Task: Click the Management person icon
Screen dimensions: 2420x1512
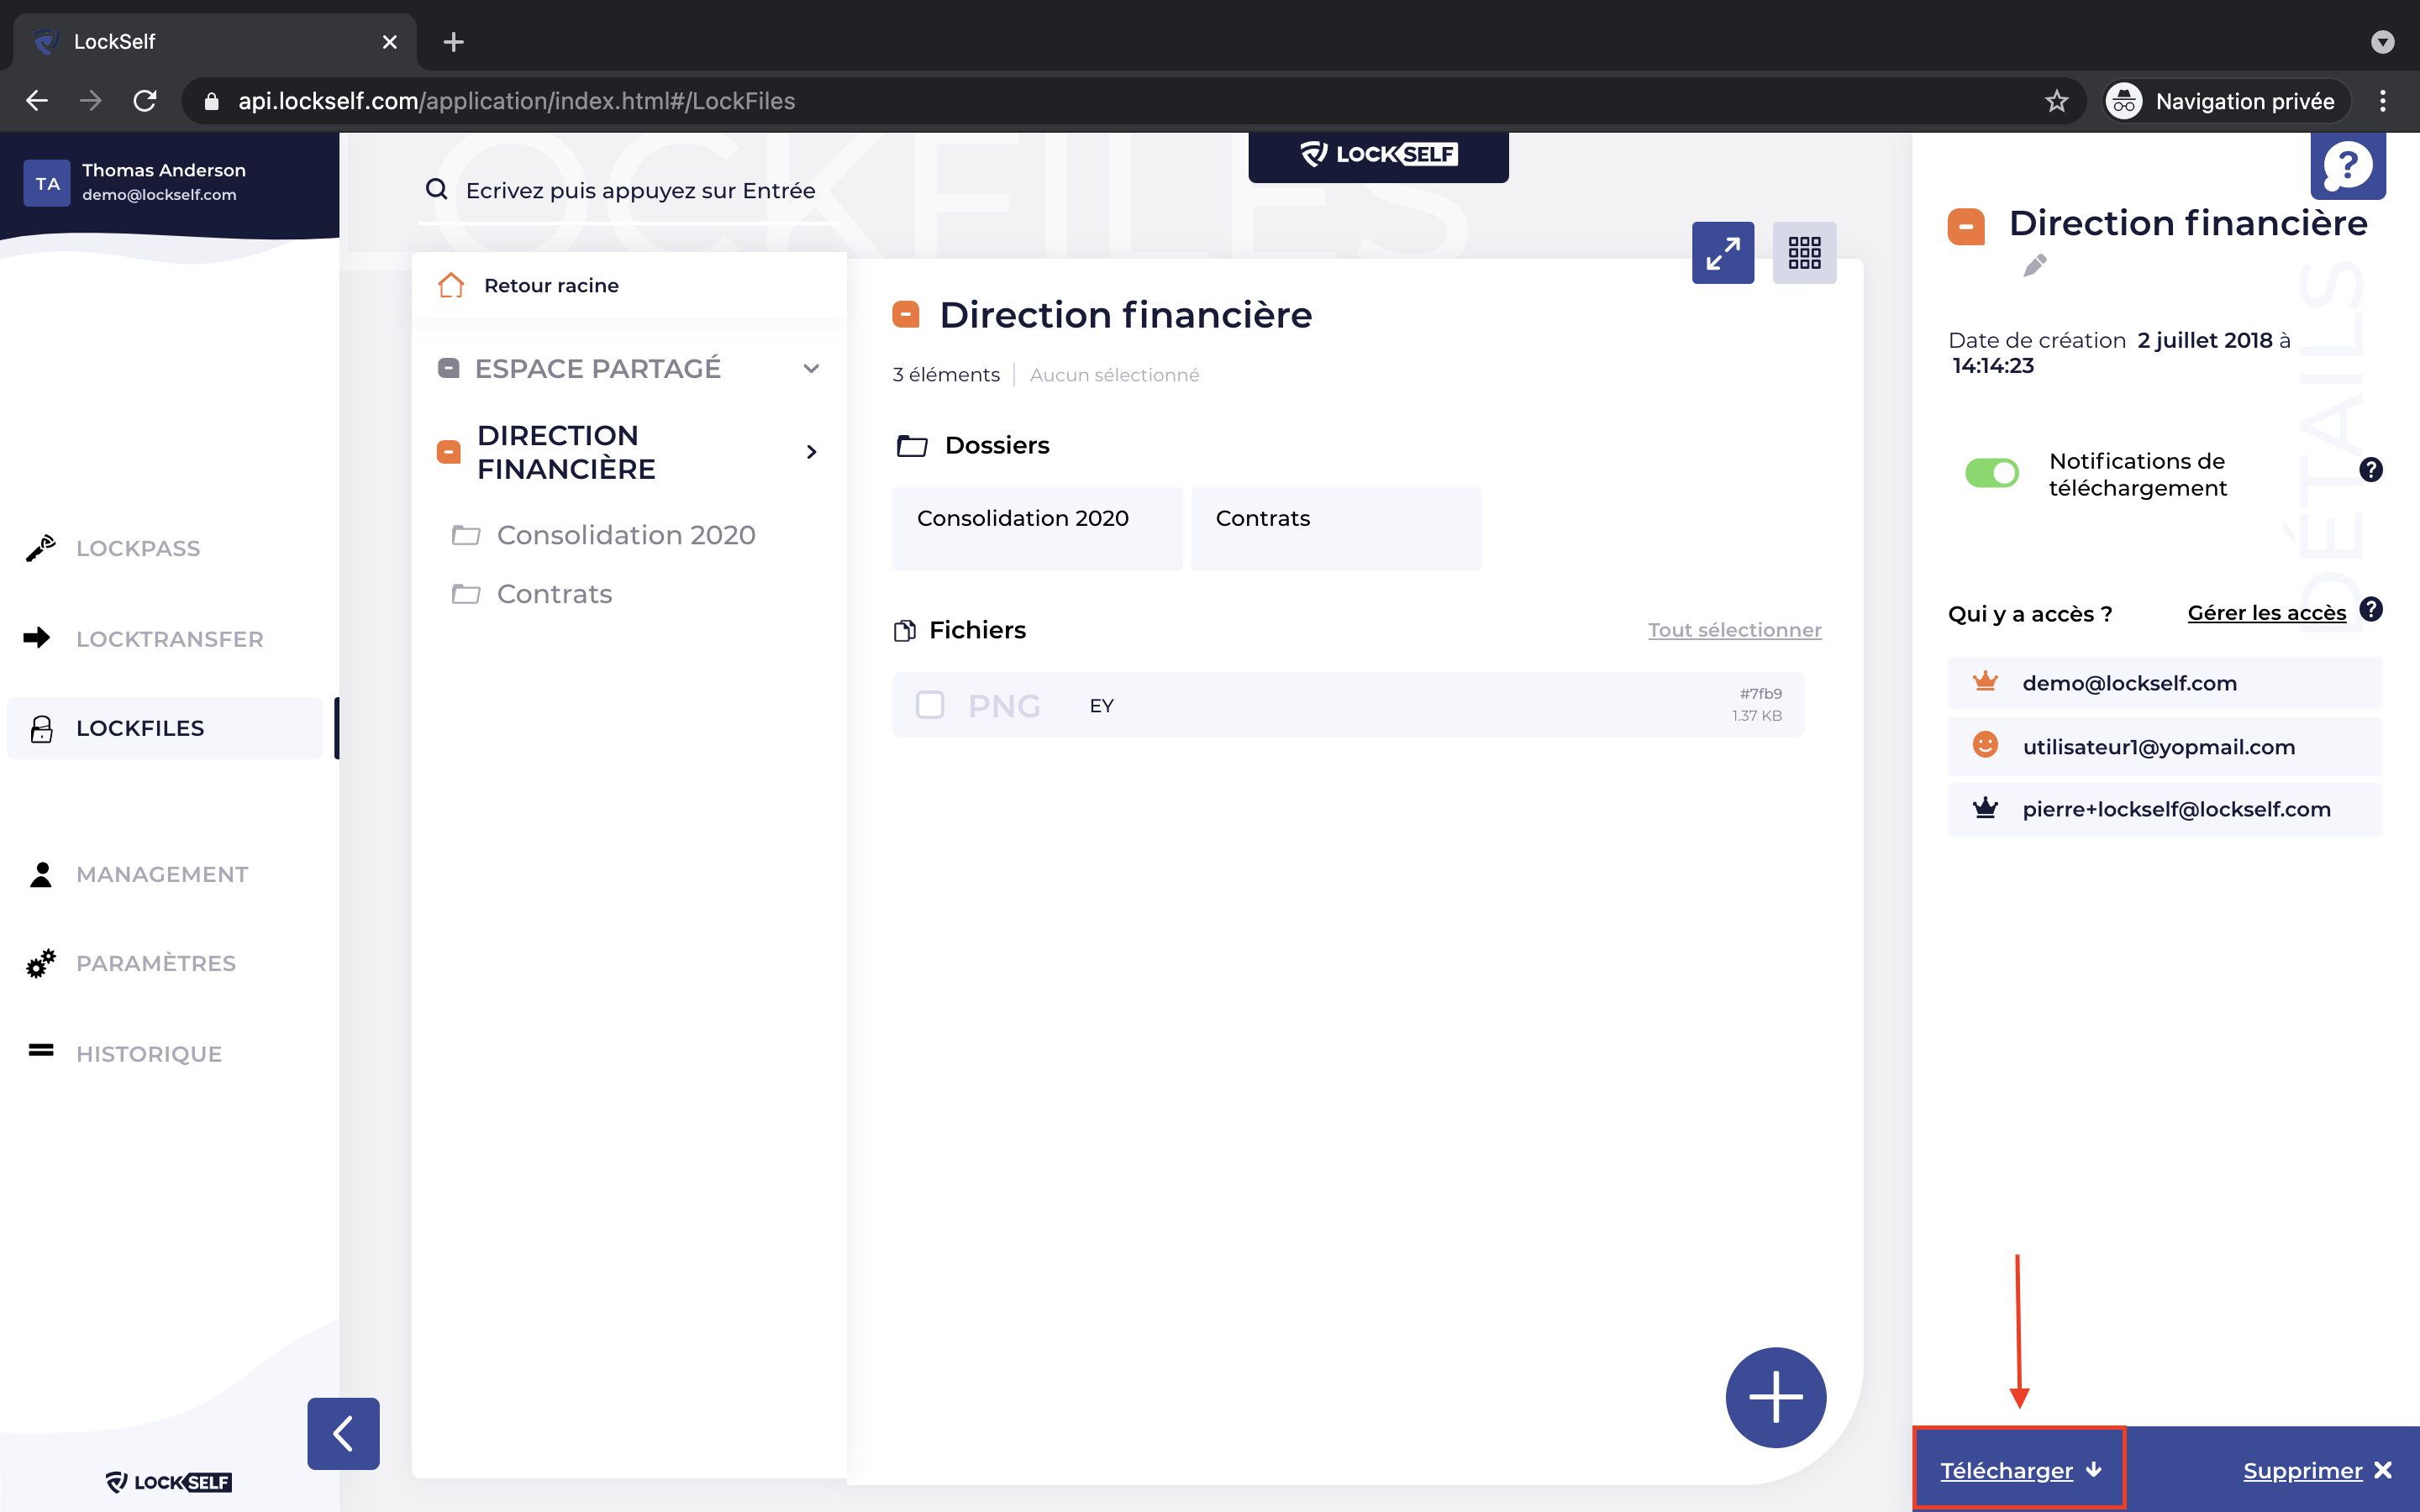Action: pyautogui.click(x=41, y=874)
